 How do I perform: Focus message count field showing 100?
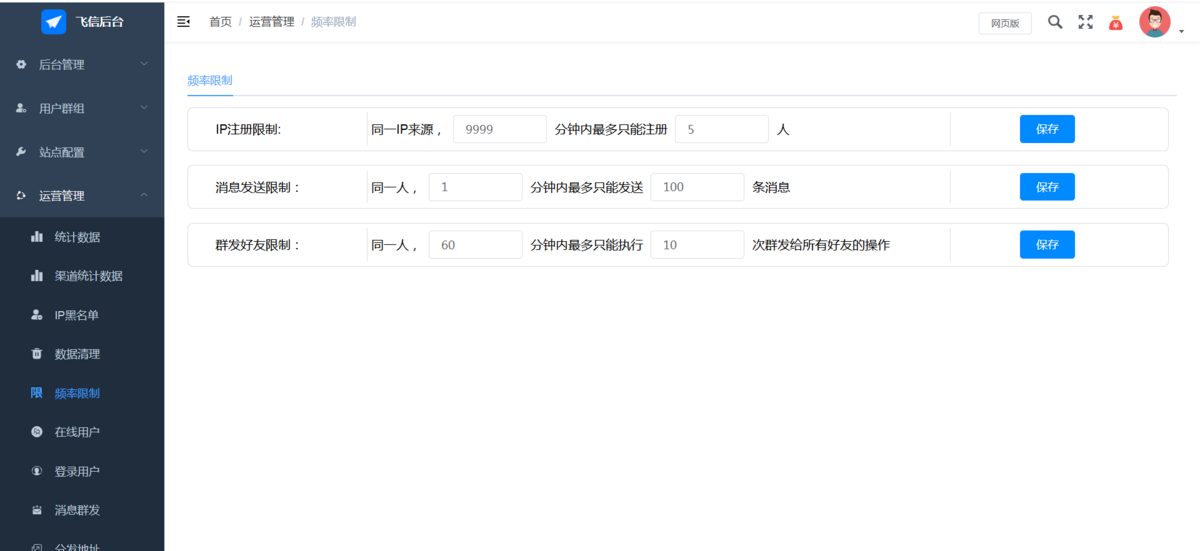pyautogui.click(x=697, y=187)
